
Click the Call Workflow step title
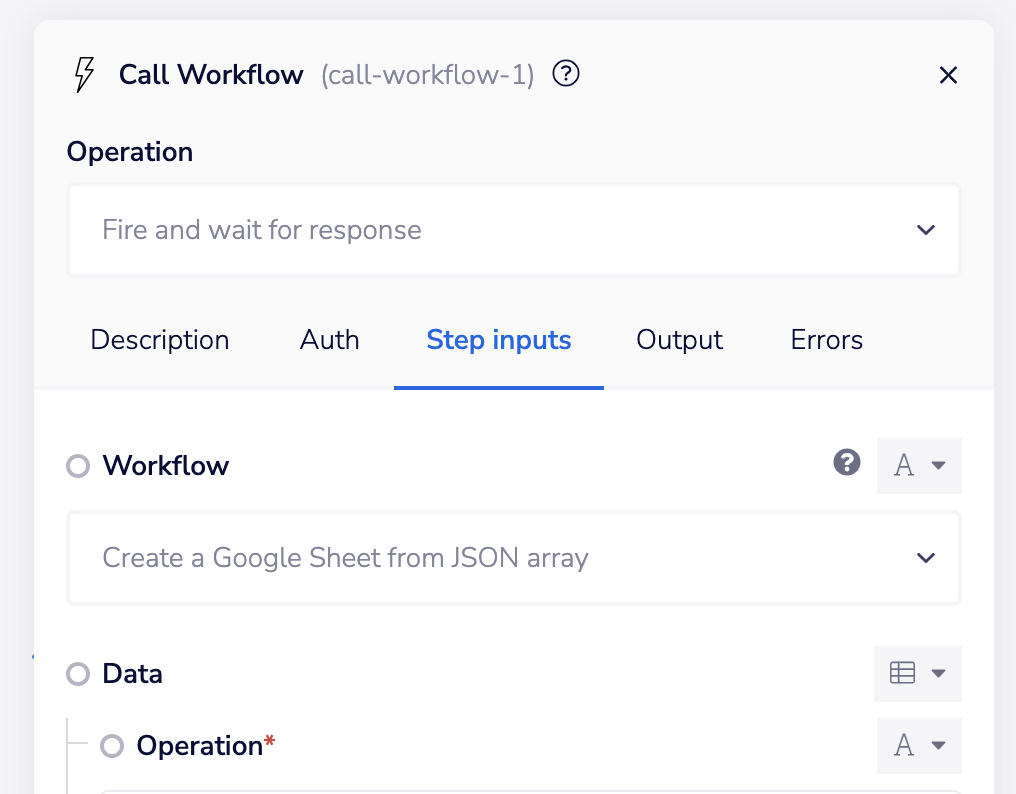[x=211, y=75]
